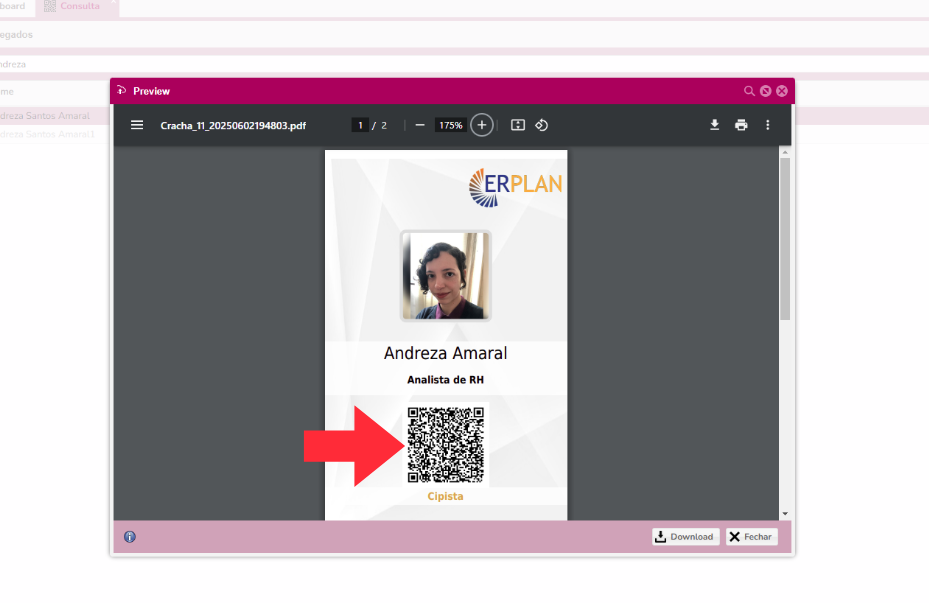
Task: Click the 175% zoom level field
Action: click(x=450, y=125)
